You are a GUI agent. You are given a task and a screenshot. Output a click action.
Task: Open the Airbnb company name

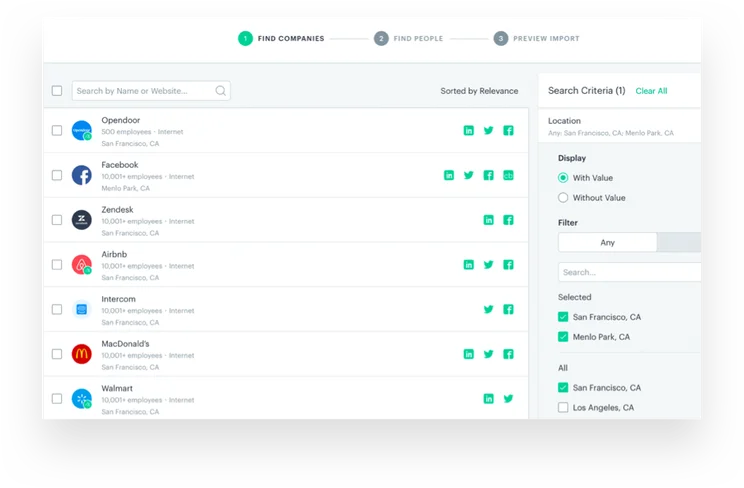click(x=114, y=254)
